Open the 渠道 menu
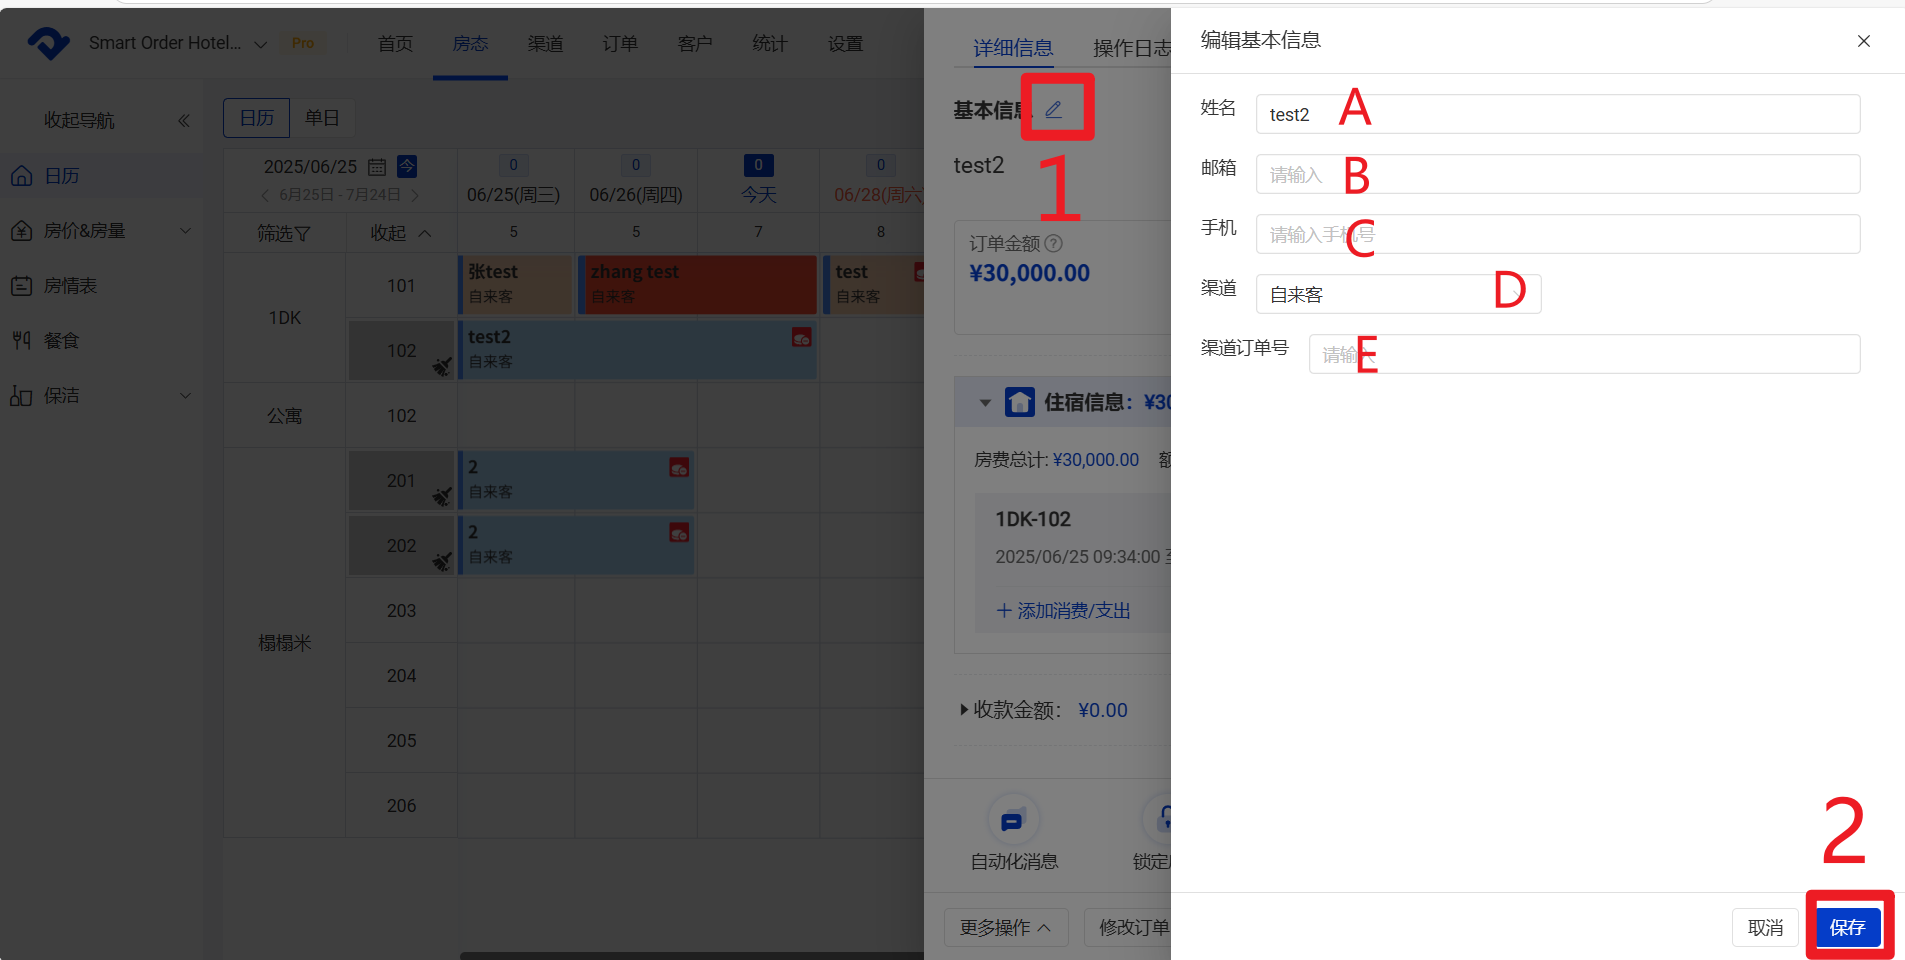The image size is (1905, 960). [545, 44]
